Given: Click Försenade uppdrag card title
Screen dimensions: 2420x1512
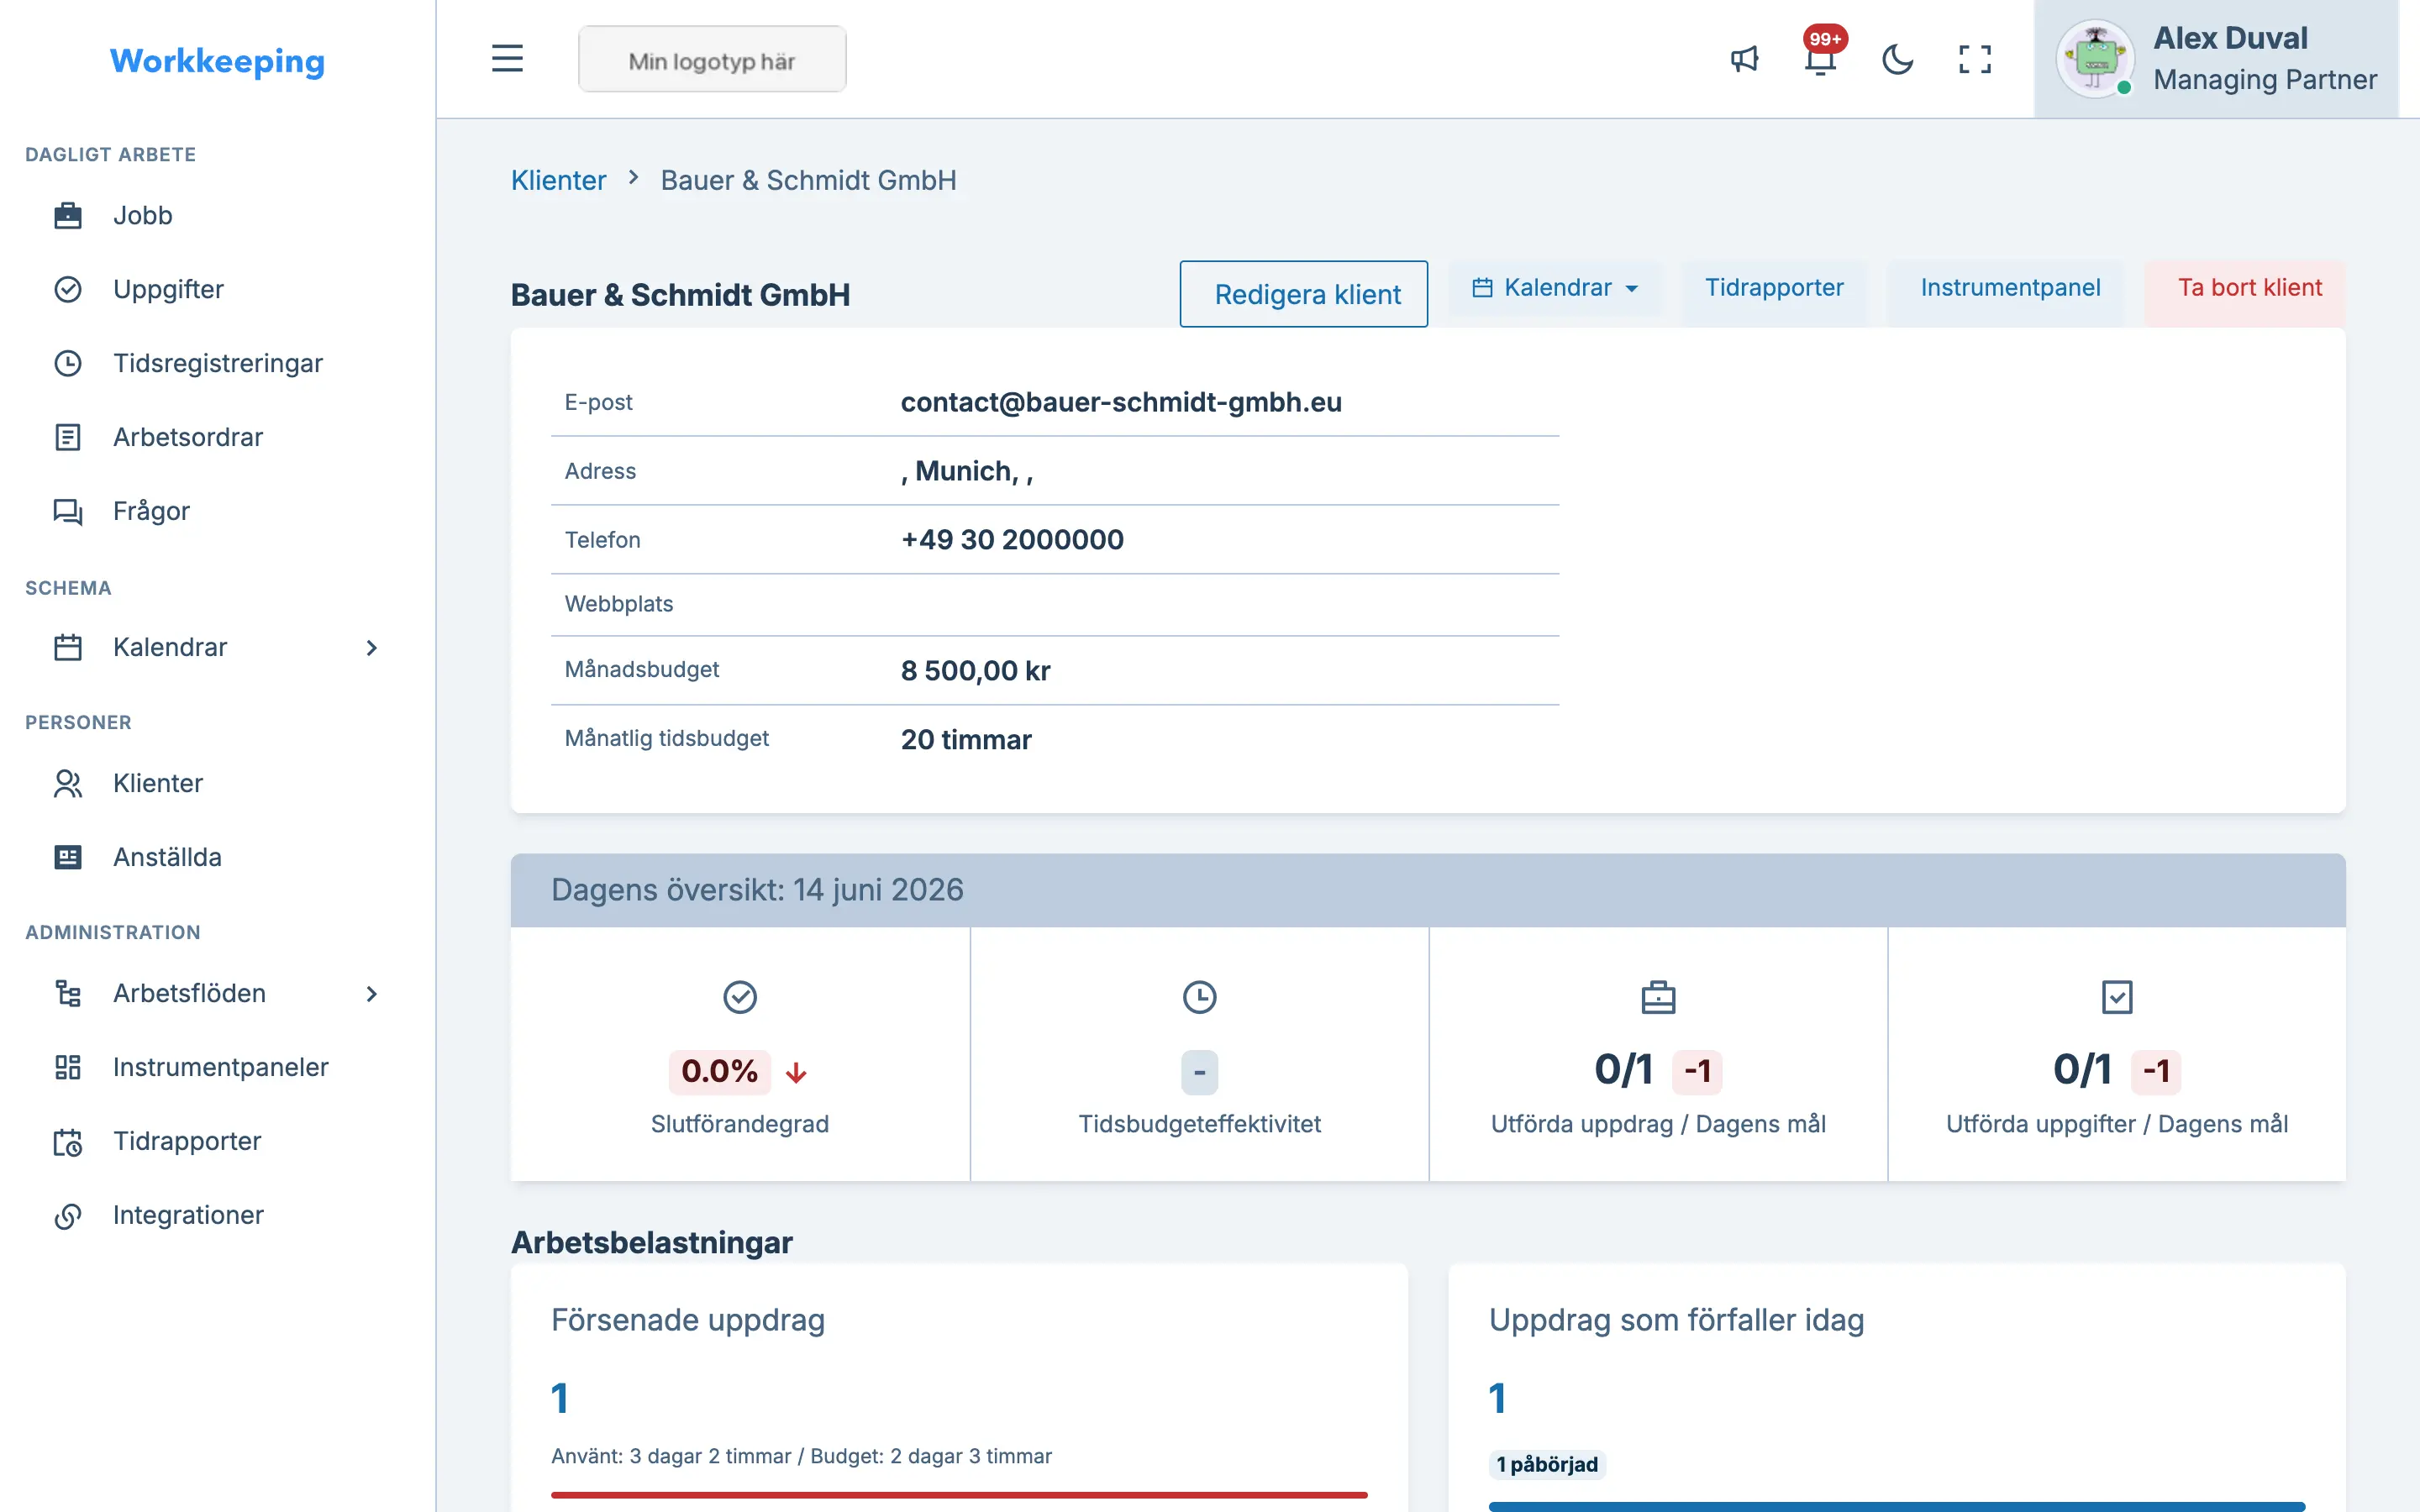Looking at the screenshot, I should (688, 1320).
